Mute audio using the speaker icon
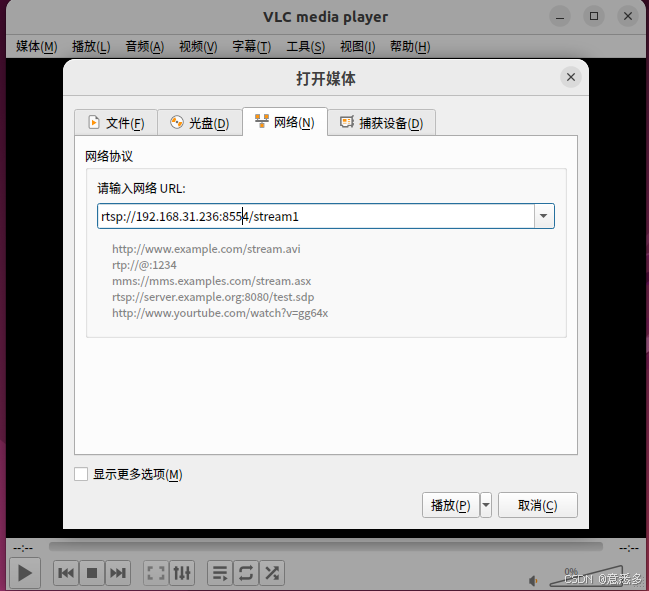The height and width of the screenshot is (591, 649). (533, 581)
